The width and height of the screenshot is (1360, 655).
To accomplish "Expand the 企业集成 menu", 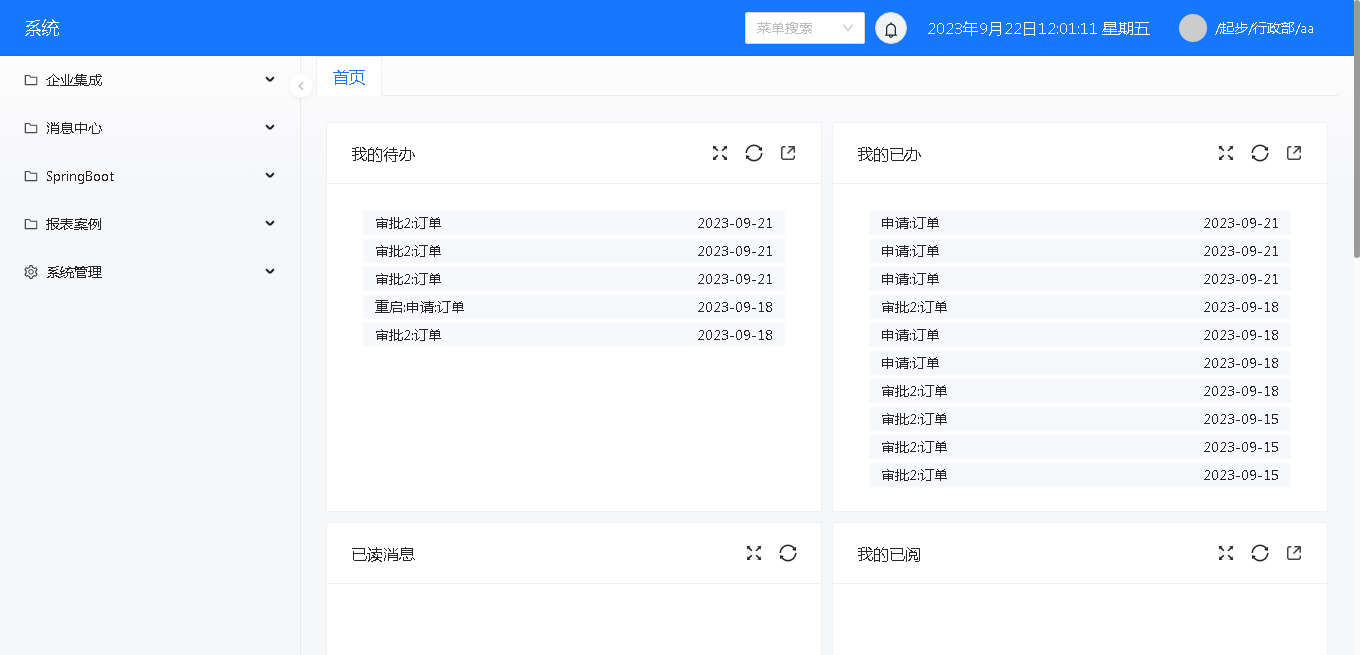I will (150, 80).
